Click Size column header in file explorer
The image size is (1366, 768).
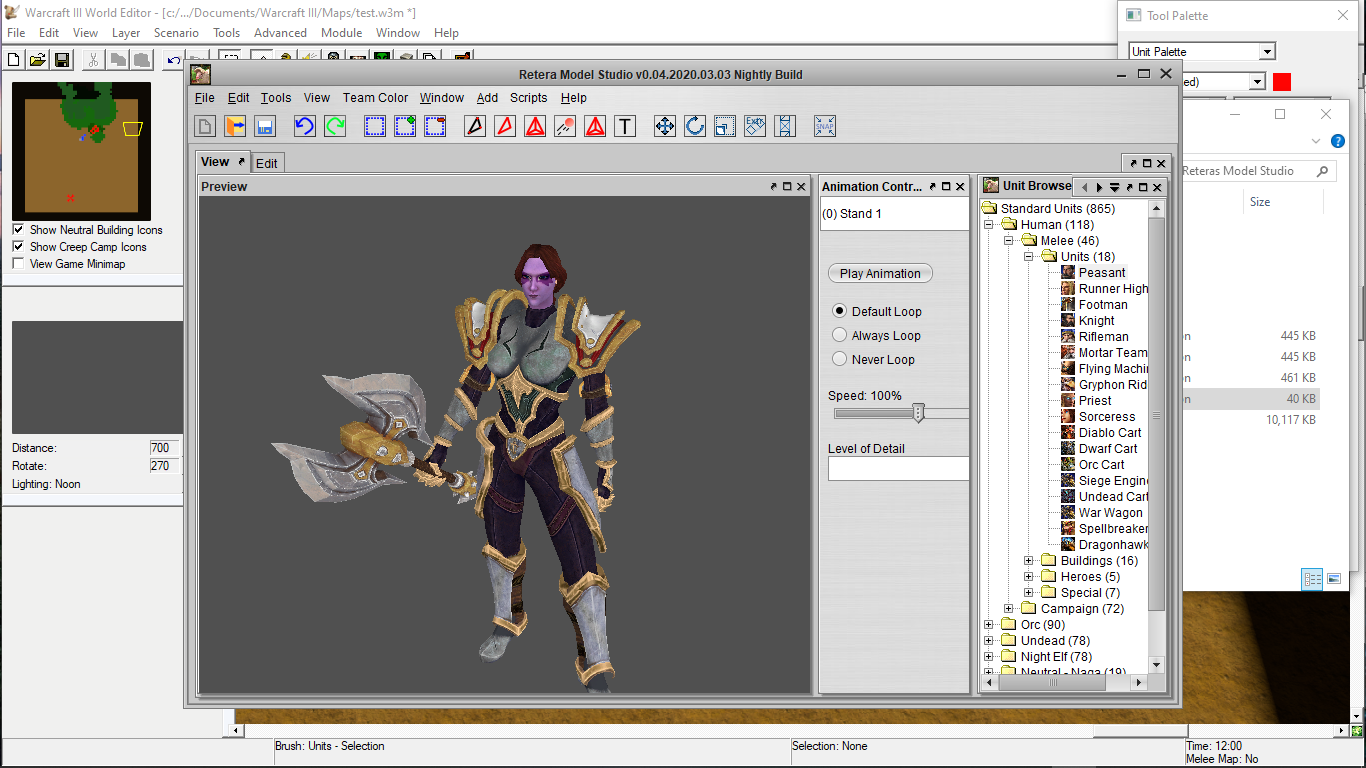click(x=1260, y=202)
